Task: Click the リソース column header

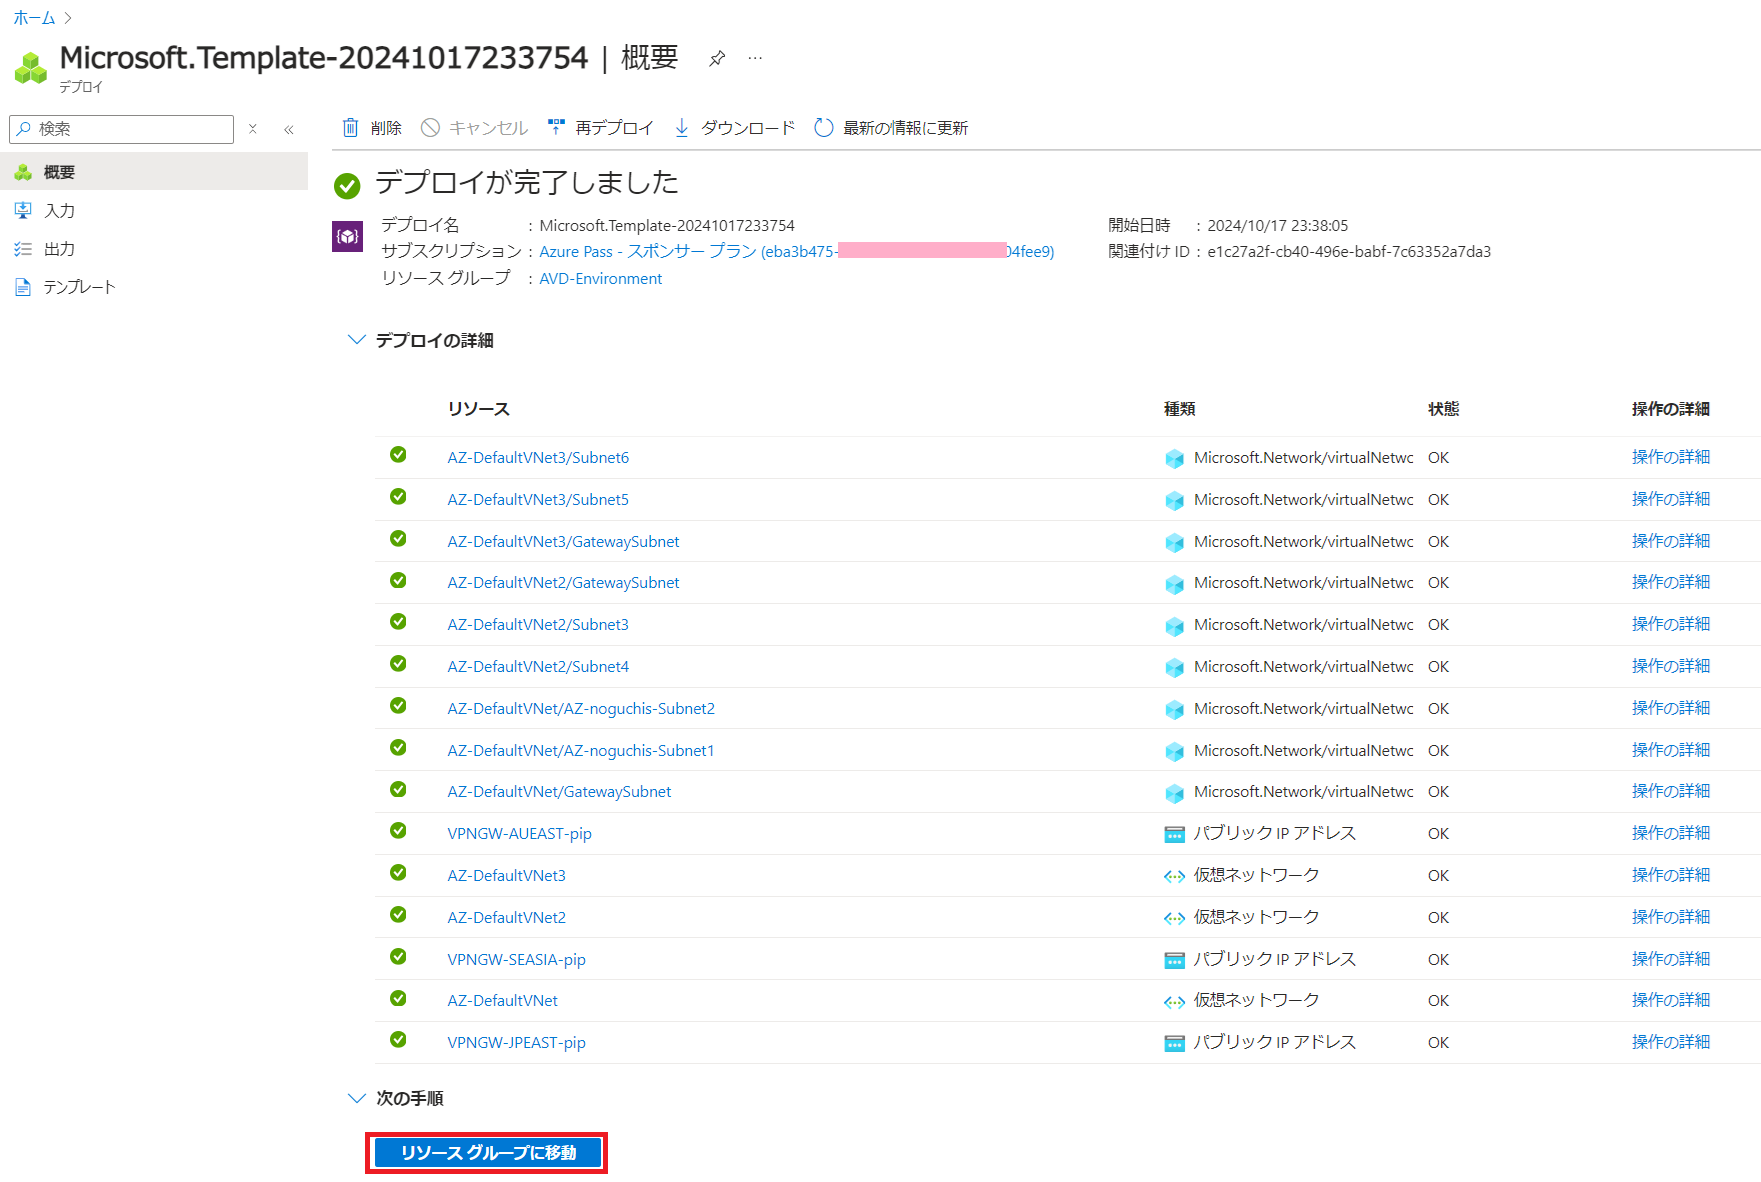Action: click(x=479, y=409)
